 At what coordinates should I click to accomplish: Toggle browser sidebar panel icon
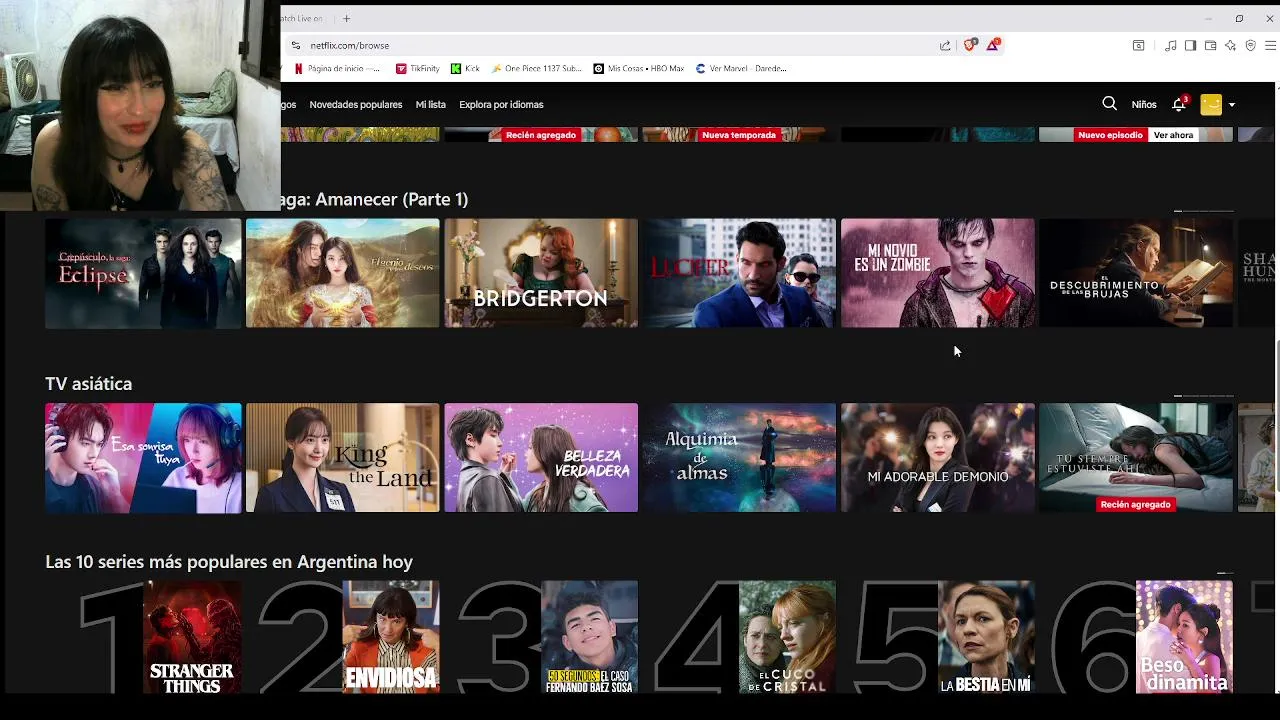(x=1190, y=45)
